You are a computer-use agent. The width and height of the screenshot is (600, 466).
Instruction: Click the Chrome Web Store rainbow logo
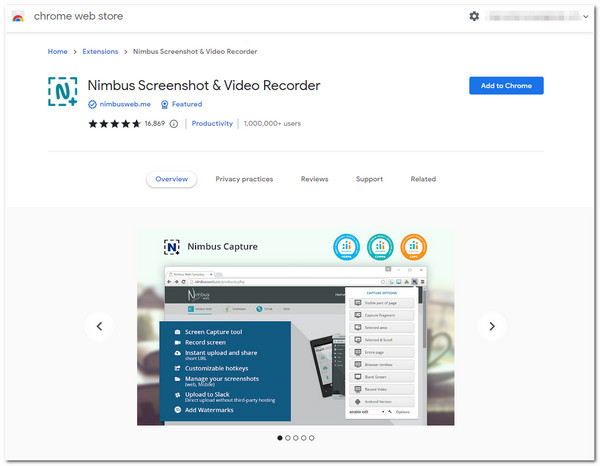(18, 16)
